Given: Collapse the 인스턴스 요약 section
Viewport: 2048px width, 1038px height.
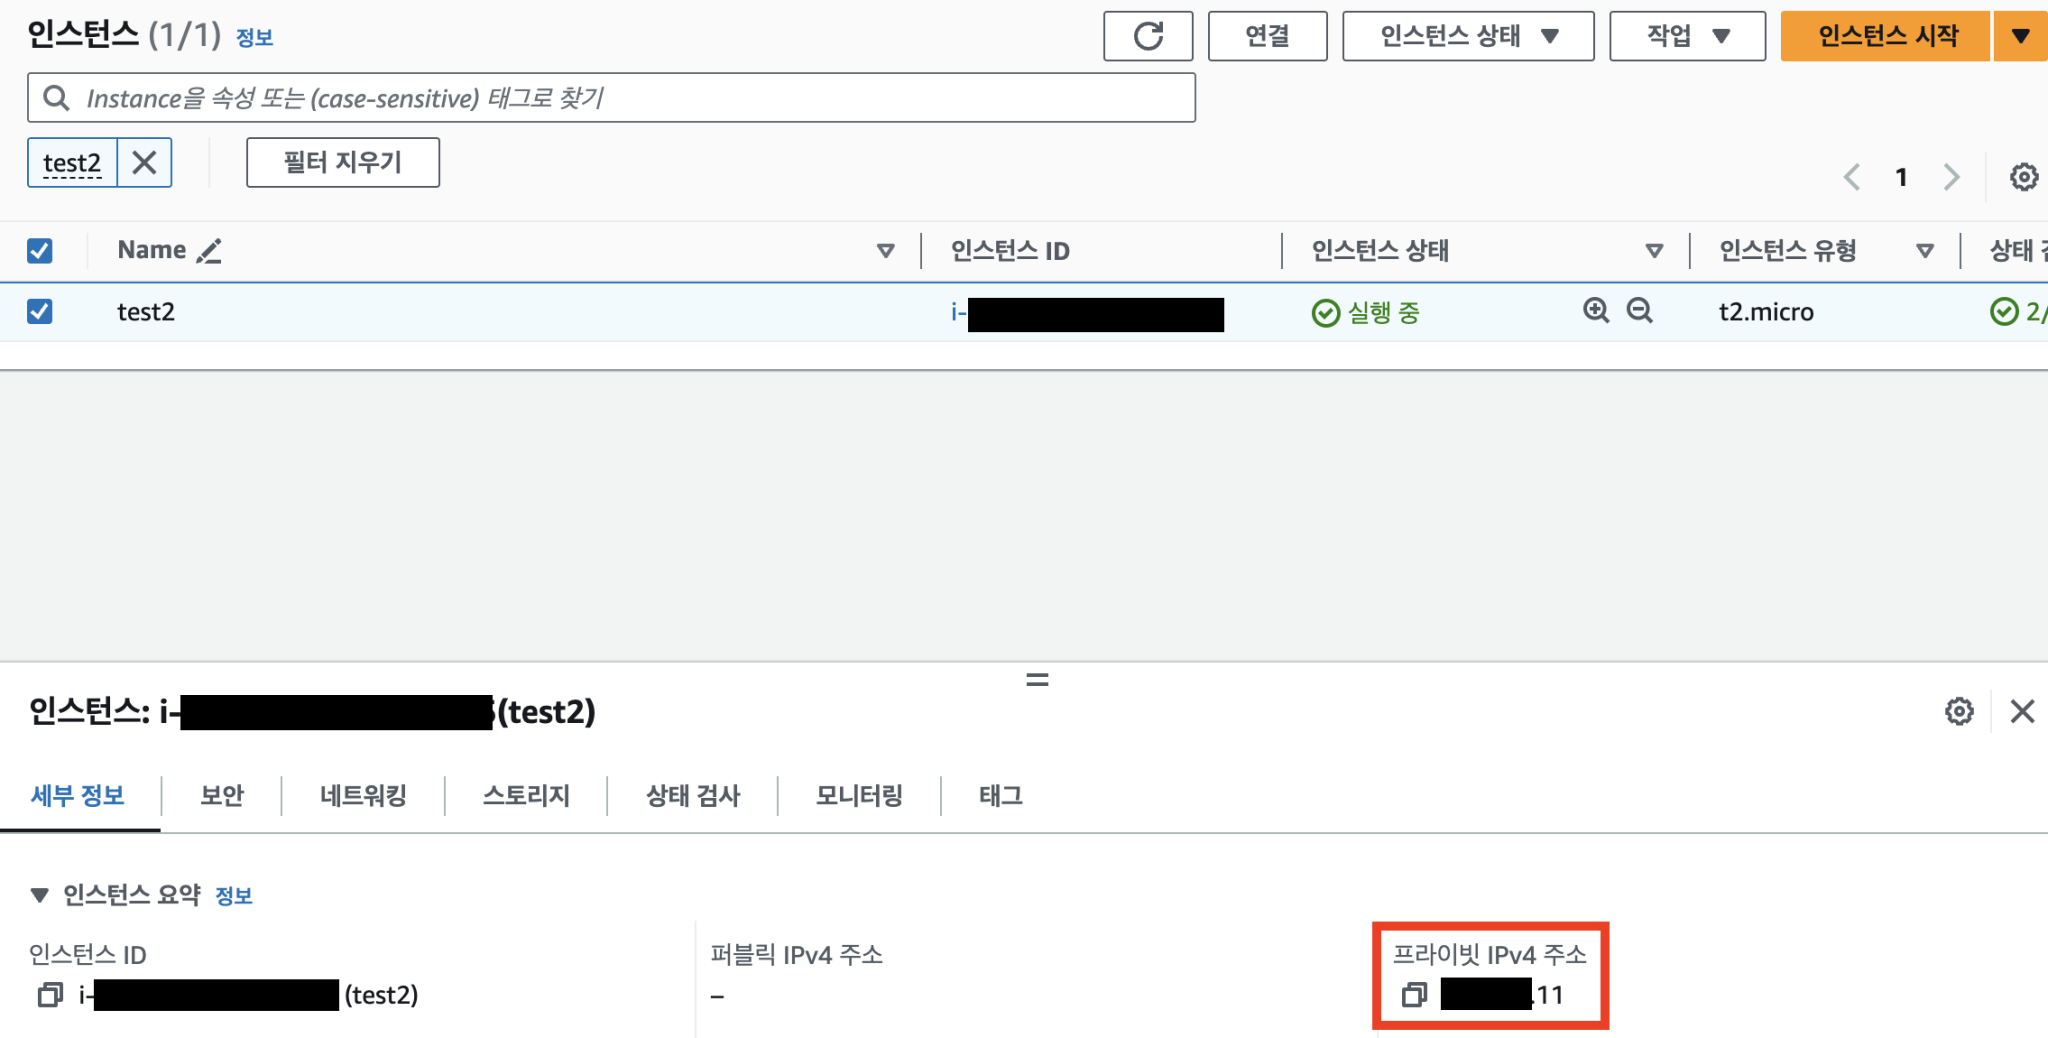Looking at the screenshot, I should click(x=39, y=894).
